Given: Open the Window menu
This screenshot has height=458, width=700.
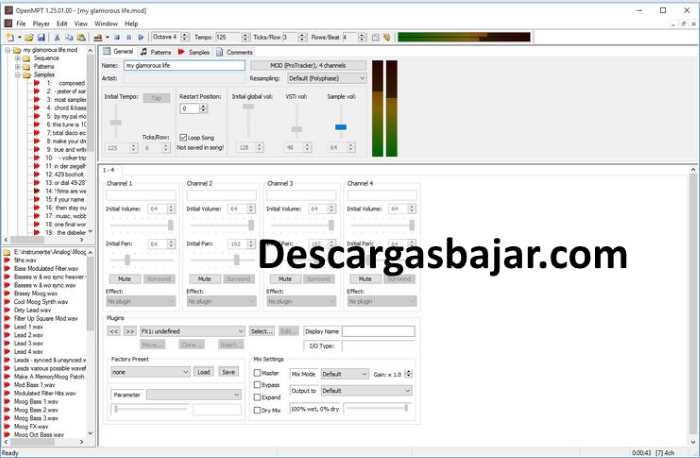Looking at the screenshot, I should (x=106, y=24).
